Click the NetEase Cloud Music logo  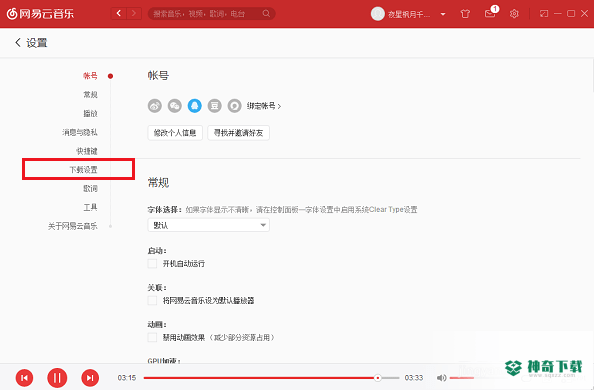(40, 14)
